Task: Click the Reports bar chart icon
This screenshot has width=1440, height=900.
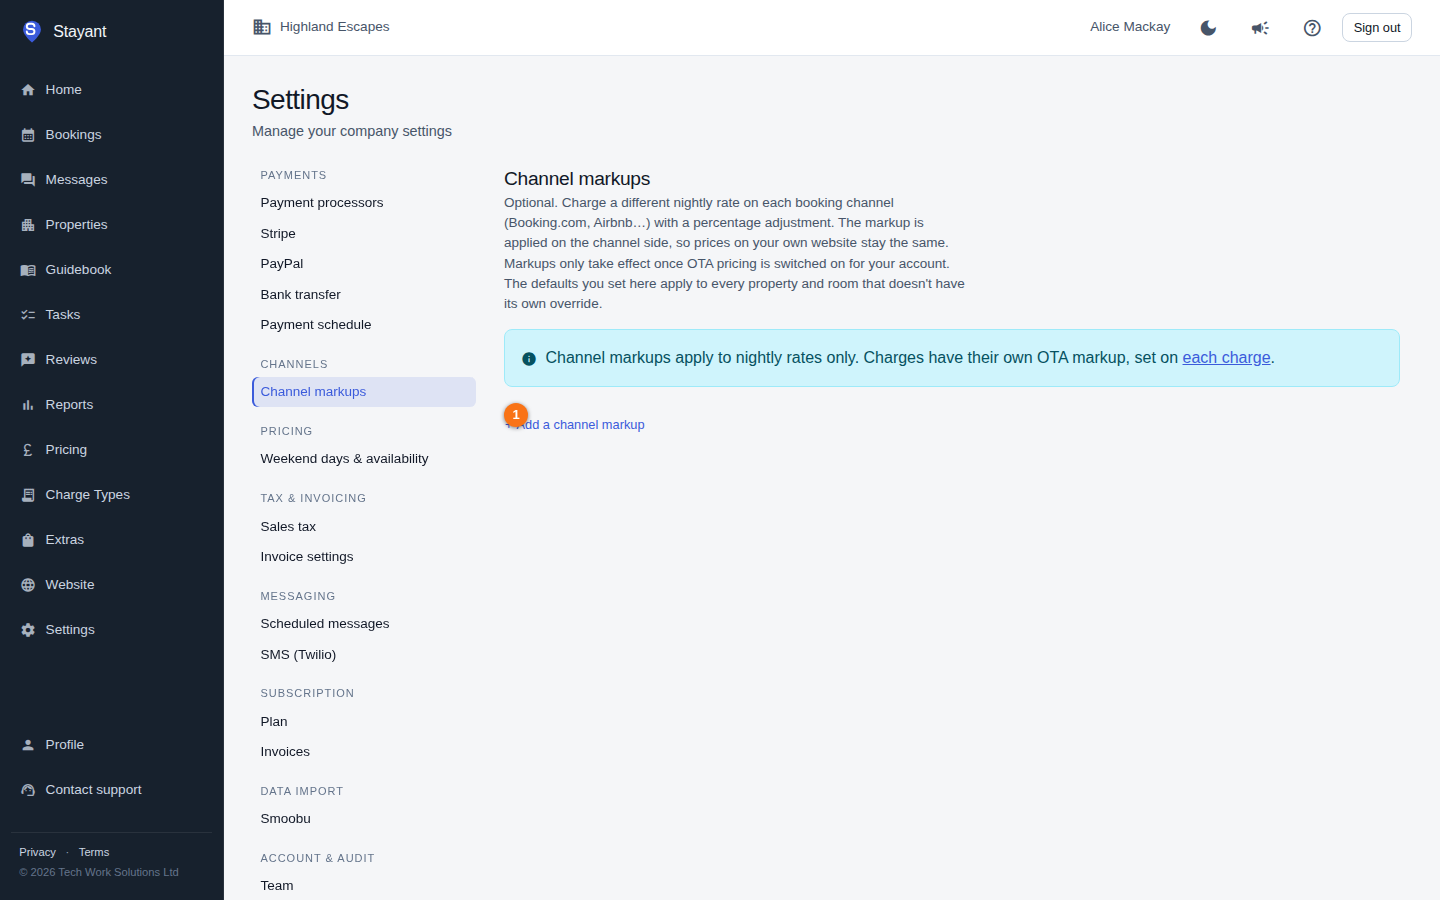Action: click(28, 405)
